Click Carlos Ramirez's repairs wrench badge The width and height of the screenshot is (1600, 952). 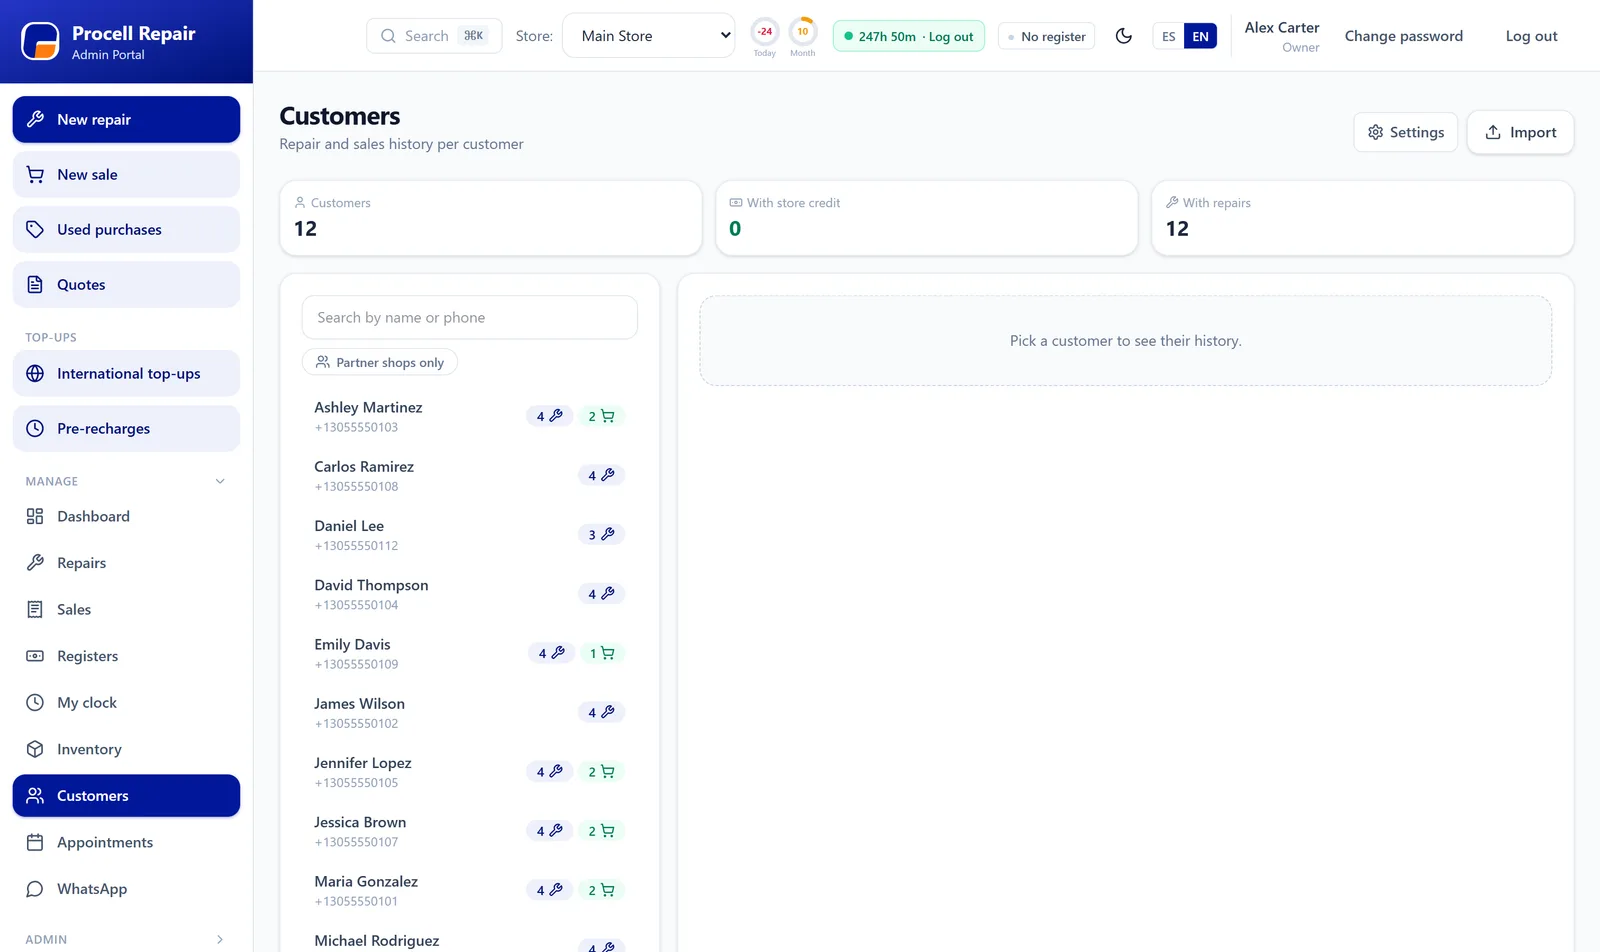coord(601,475)
